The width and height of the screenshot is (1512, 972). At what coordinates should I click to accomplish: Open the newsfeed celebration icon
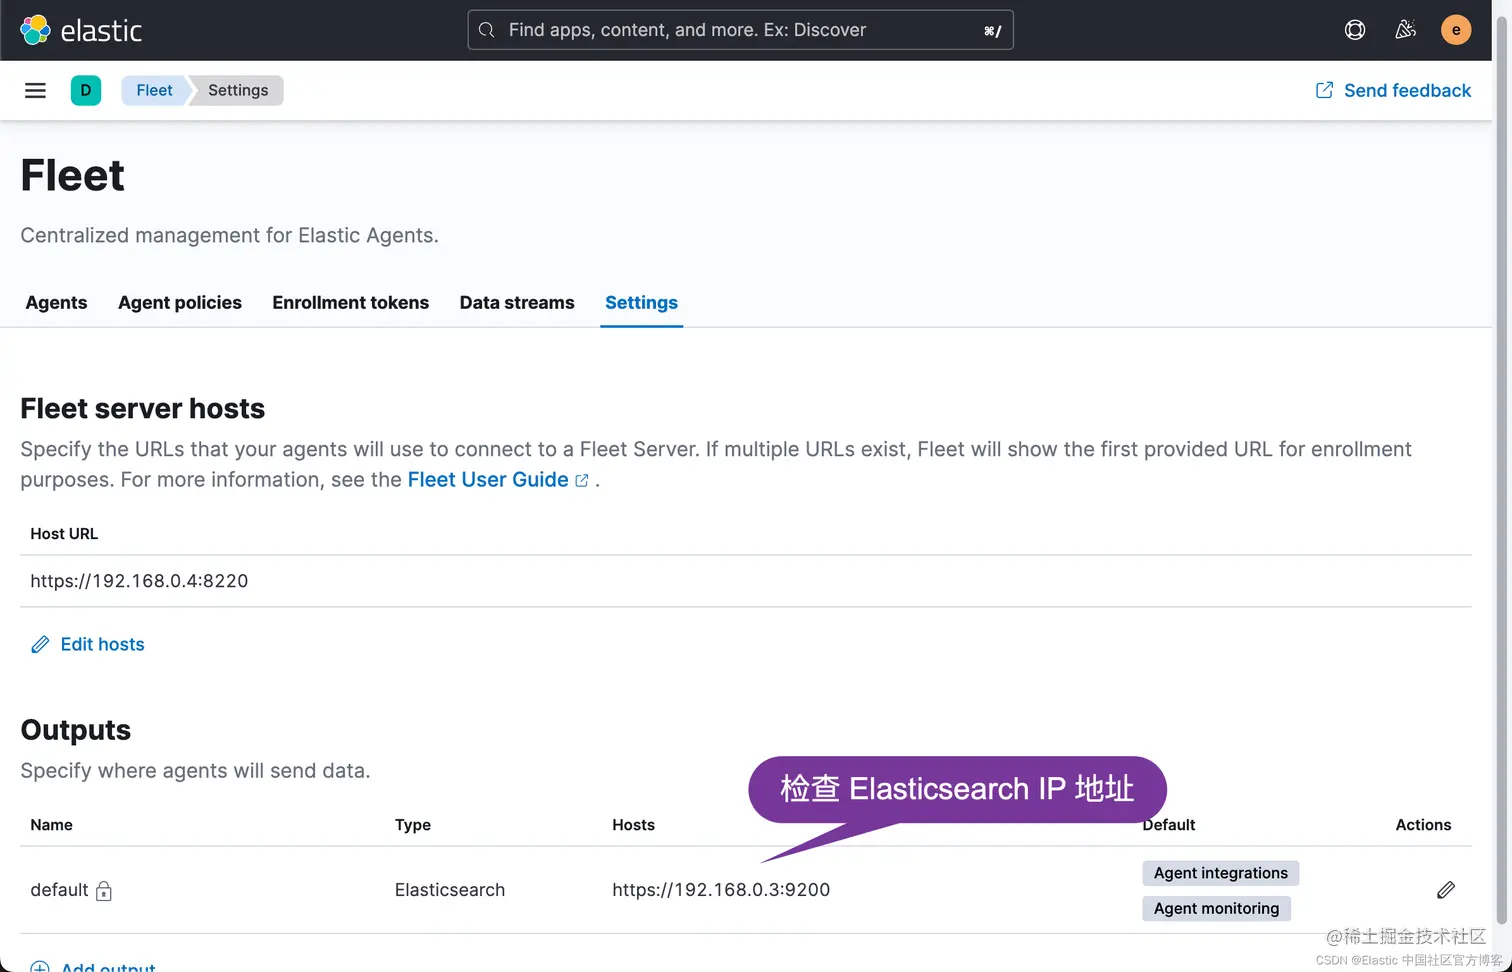point(1405,30)
